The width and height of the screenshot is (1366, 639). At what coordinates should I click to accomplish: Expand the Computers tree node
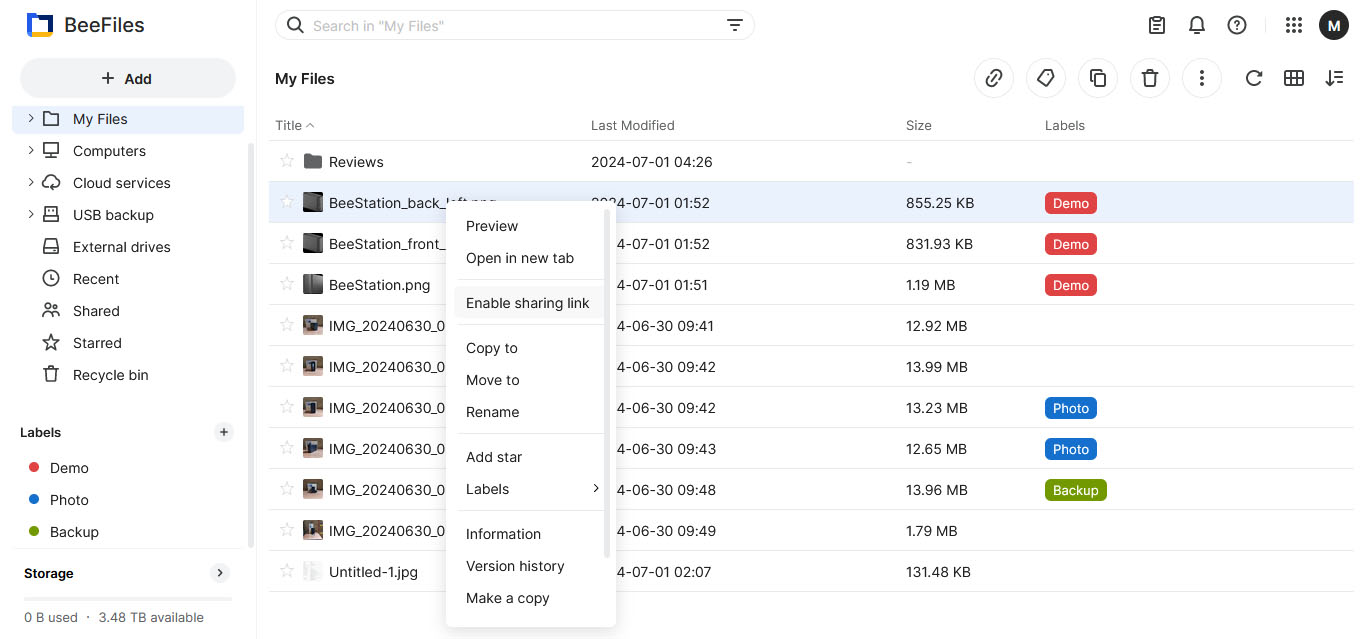click(31, 150)
